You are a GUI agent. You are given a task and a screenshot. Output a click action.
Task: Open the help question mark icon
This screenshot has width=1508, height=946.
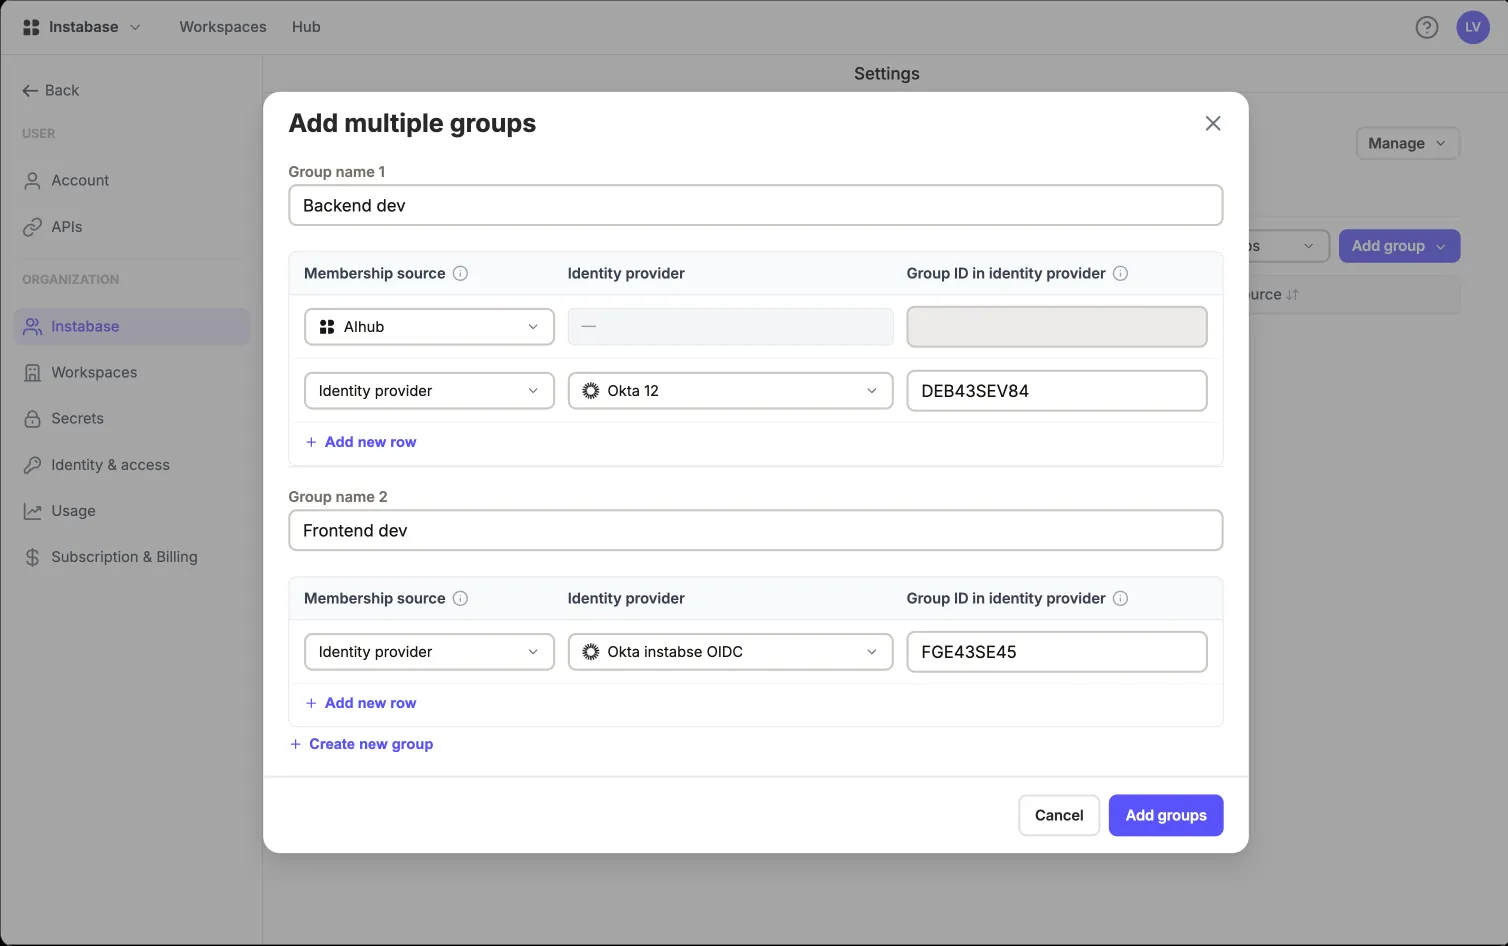(1427, 27)
